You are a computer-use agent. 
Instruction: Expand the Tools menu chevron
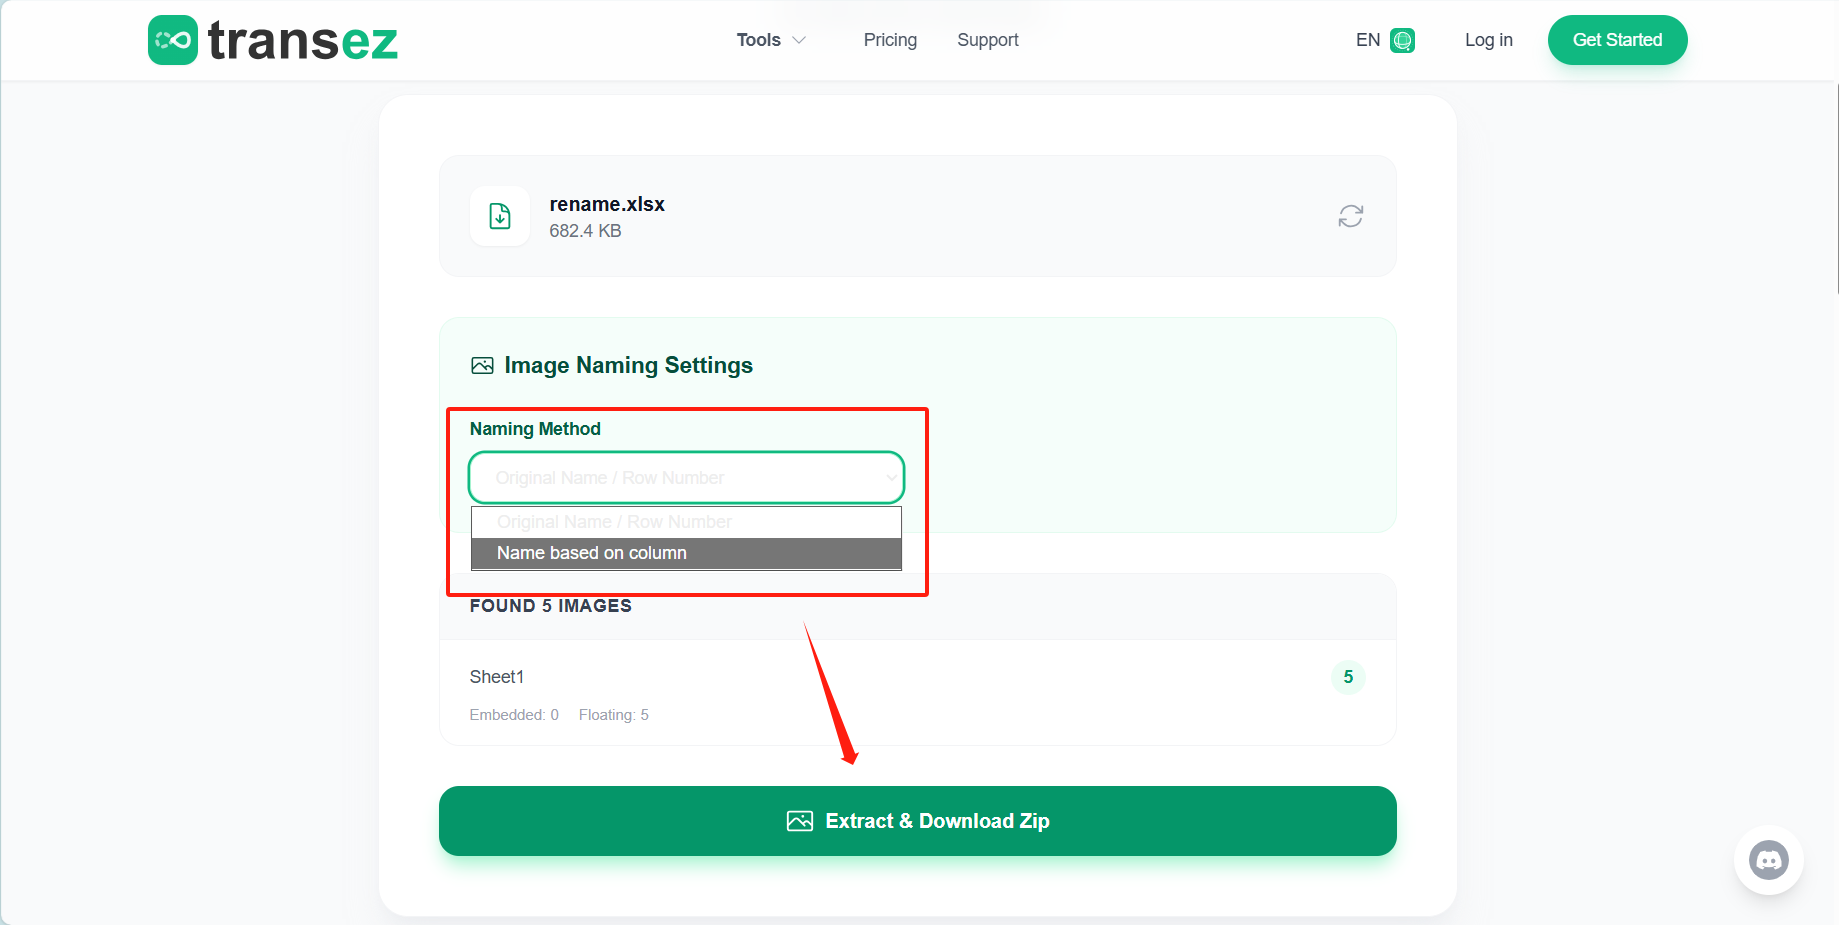(799, 40)
